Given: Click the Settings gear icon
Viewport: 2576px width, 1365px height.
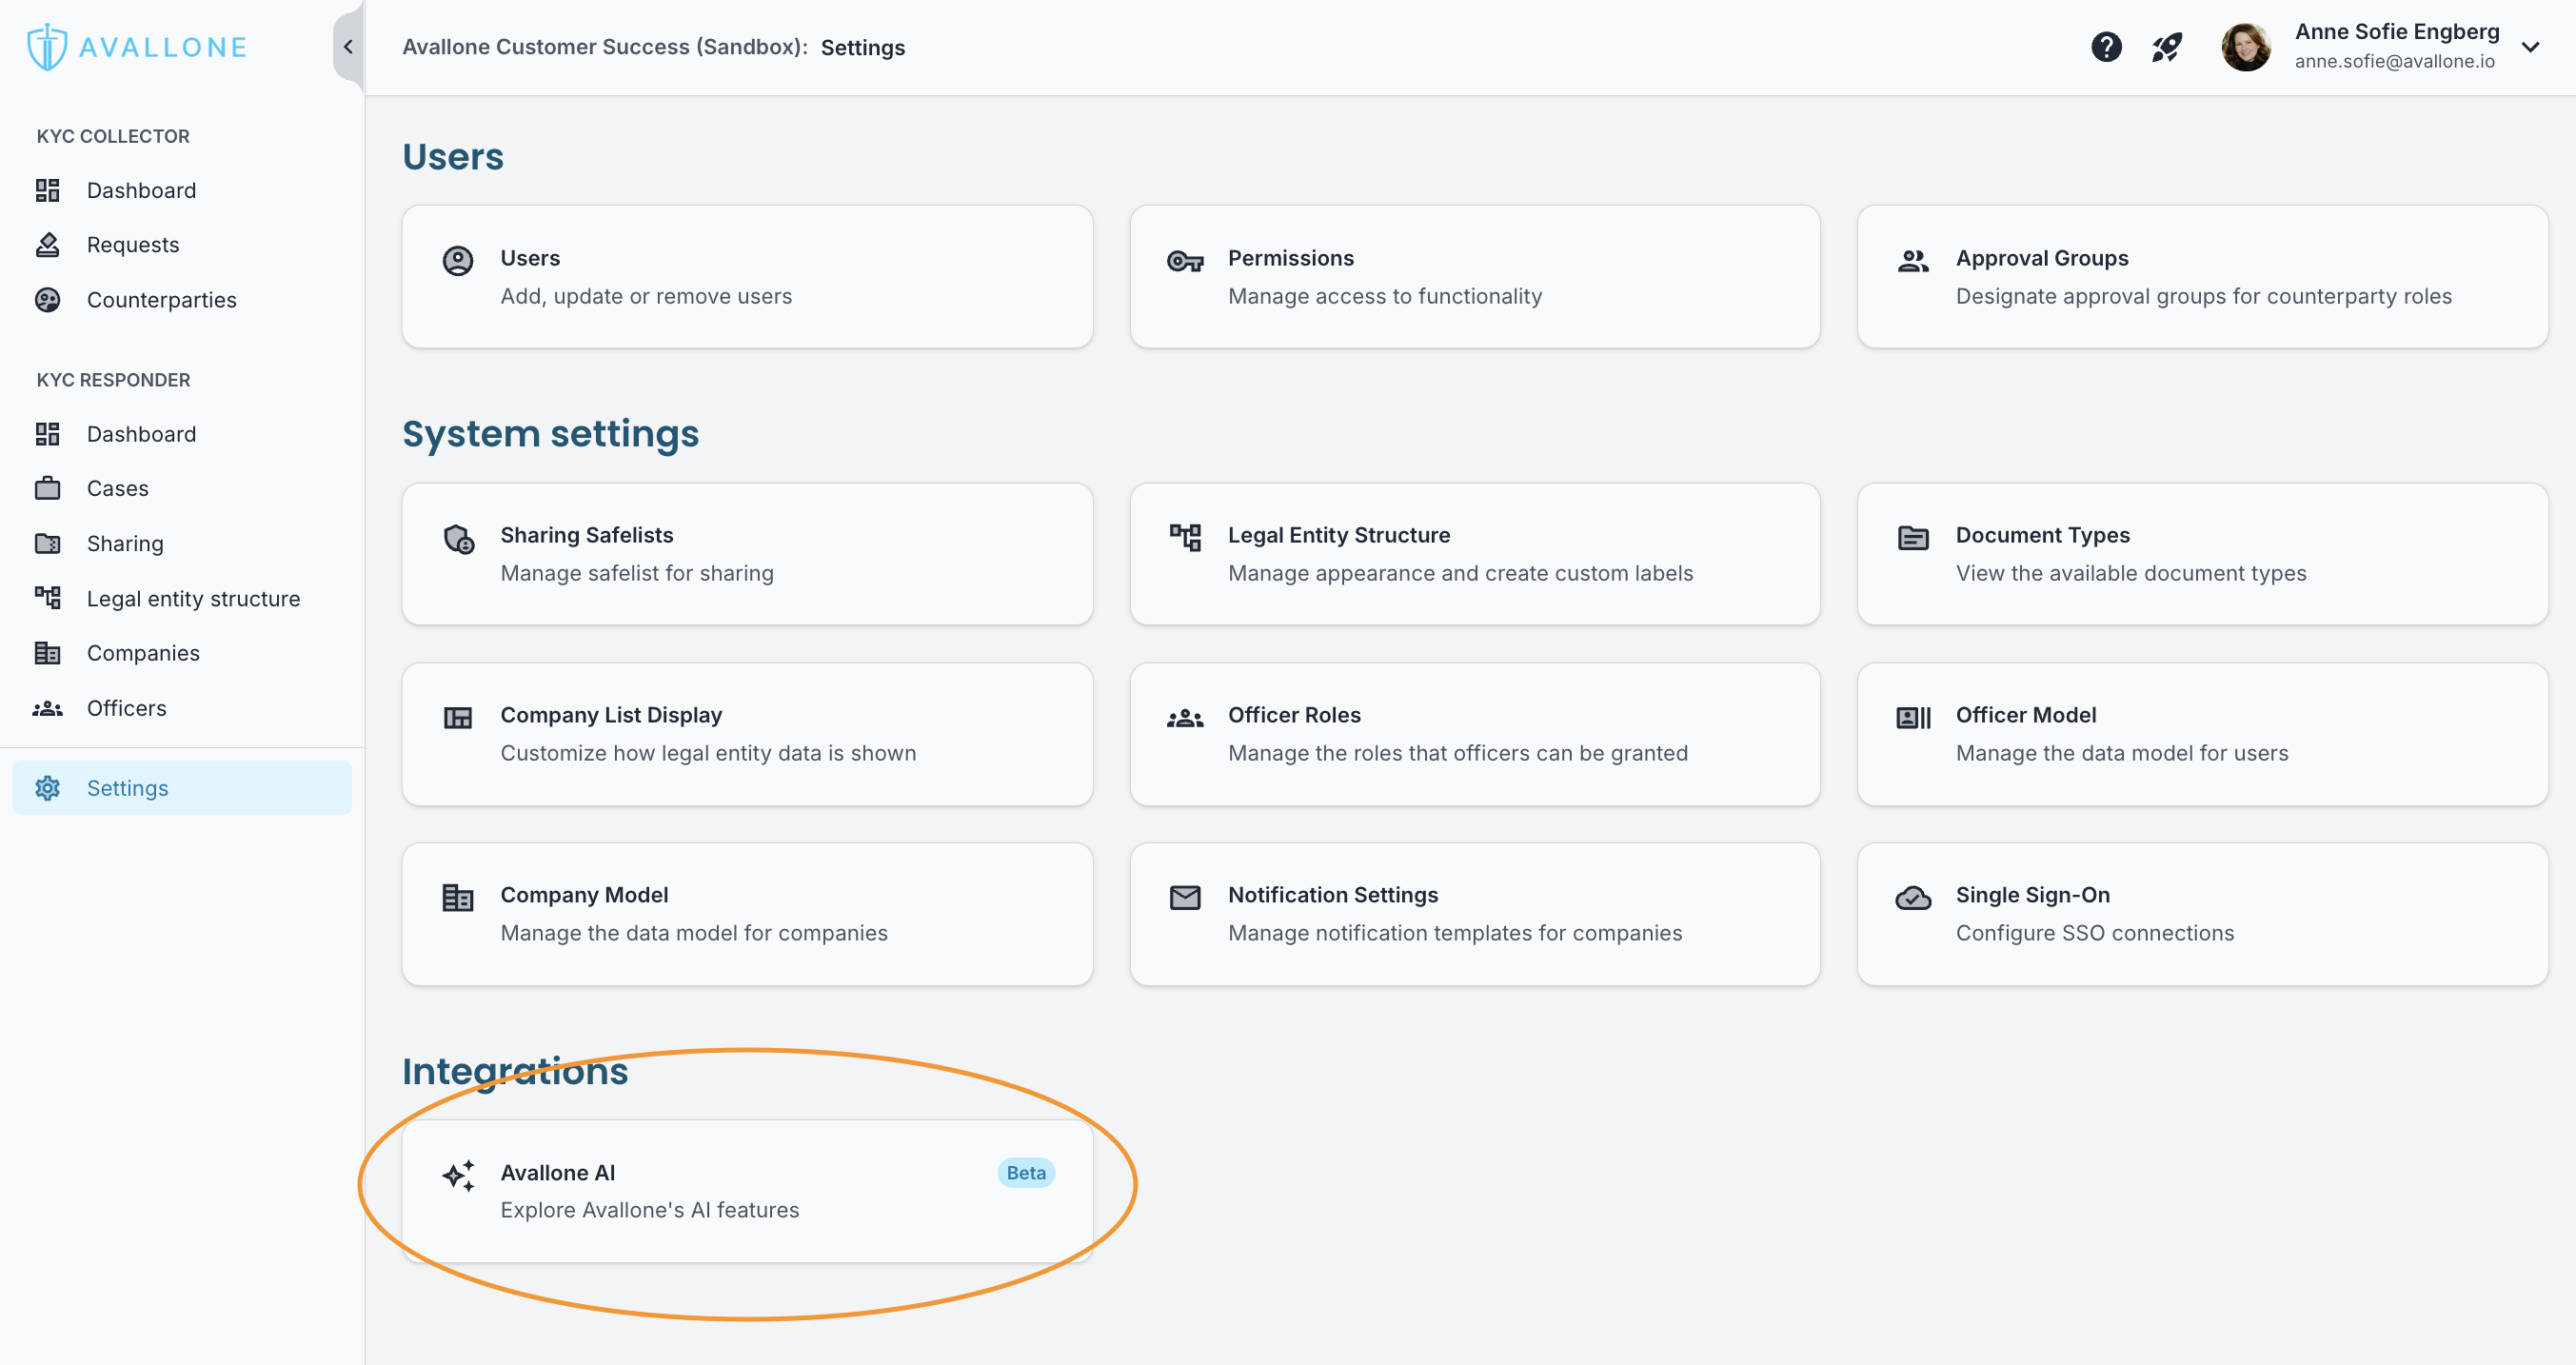Looking at the screenshot, I should tap(47, 788).
